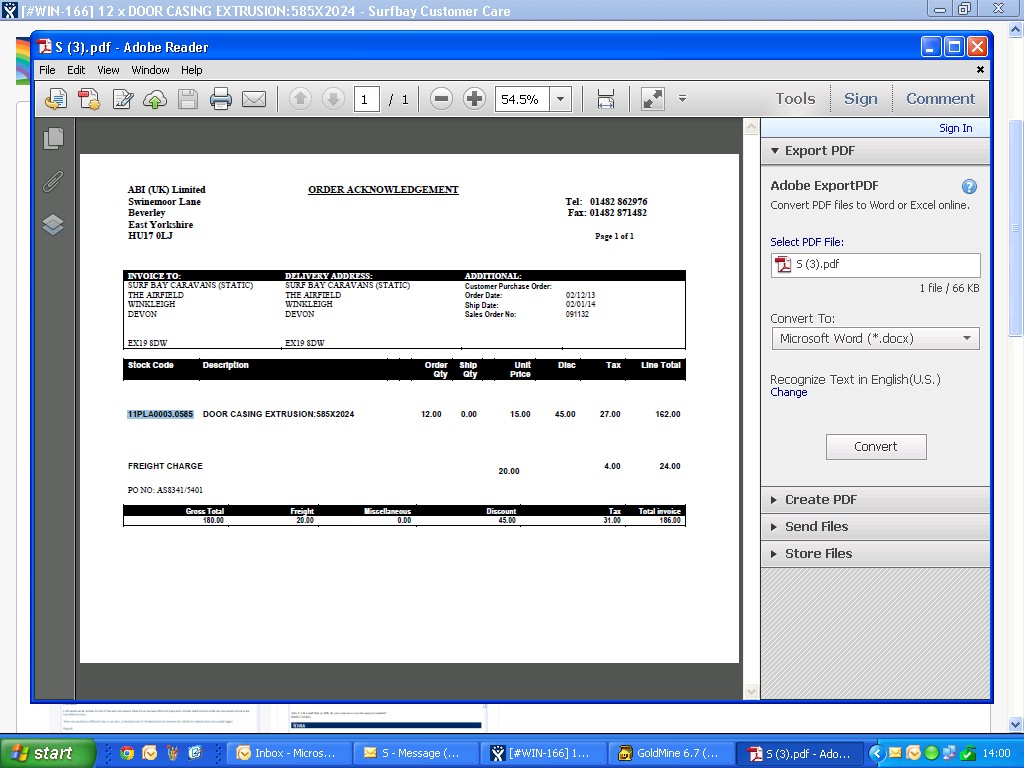Open the attachments paperclip panel
The image size is (1024, 768).
53,181
